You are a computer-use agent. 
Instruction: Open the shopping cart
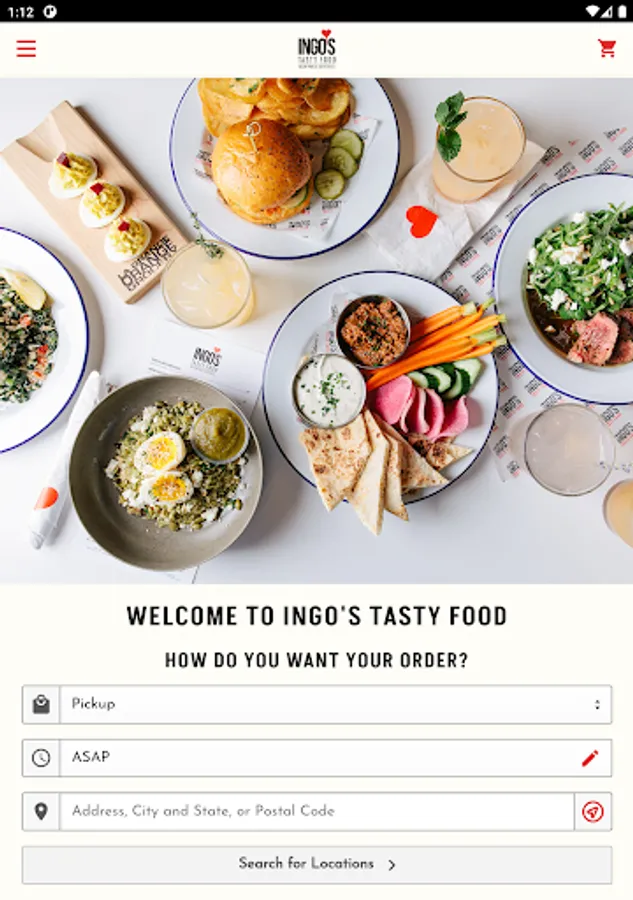[607, 49]
